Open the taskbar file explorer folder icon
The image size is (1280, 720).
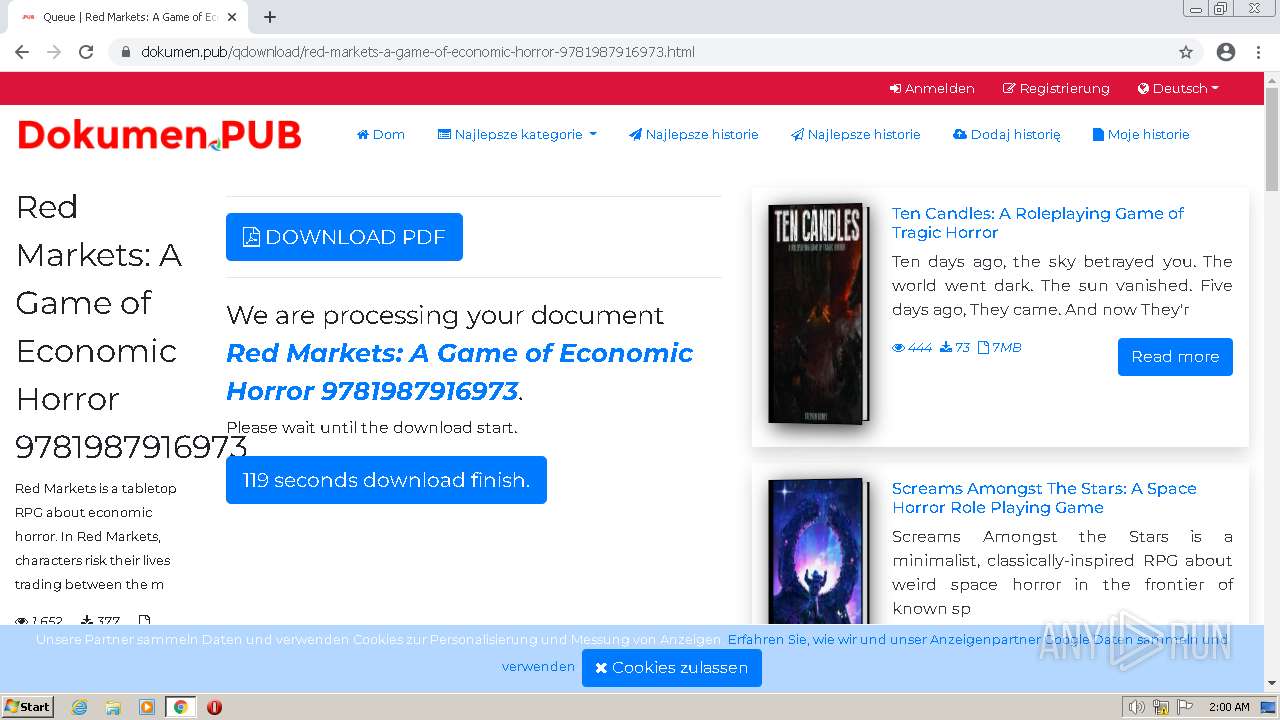pyautogui.click(x=113, y=707)
